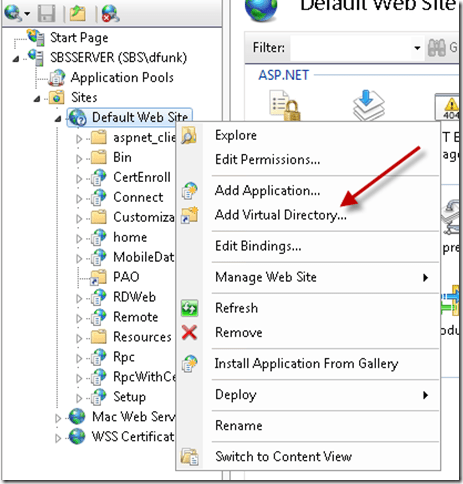Select RDWeb in the tree
This screenshot has height=484, width=463.
134,297
